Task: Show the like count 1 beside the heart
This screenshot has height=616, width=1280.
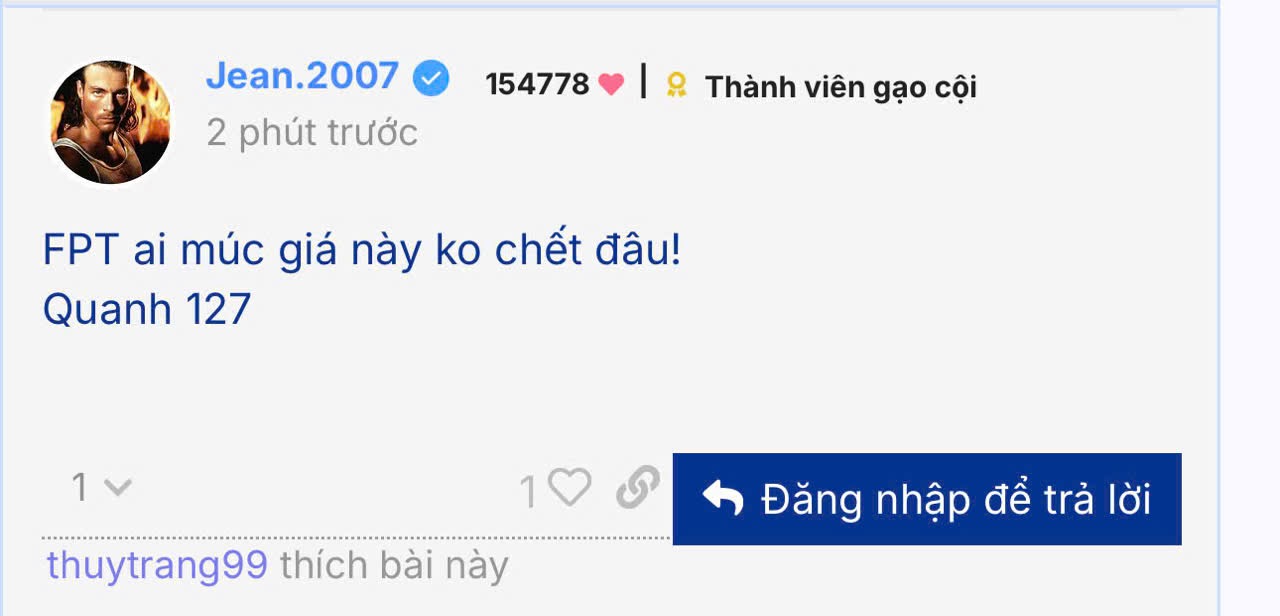Action: 529,490
